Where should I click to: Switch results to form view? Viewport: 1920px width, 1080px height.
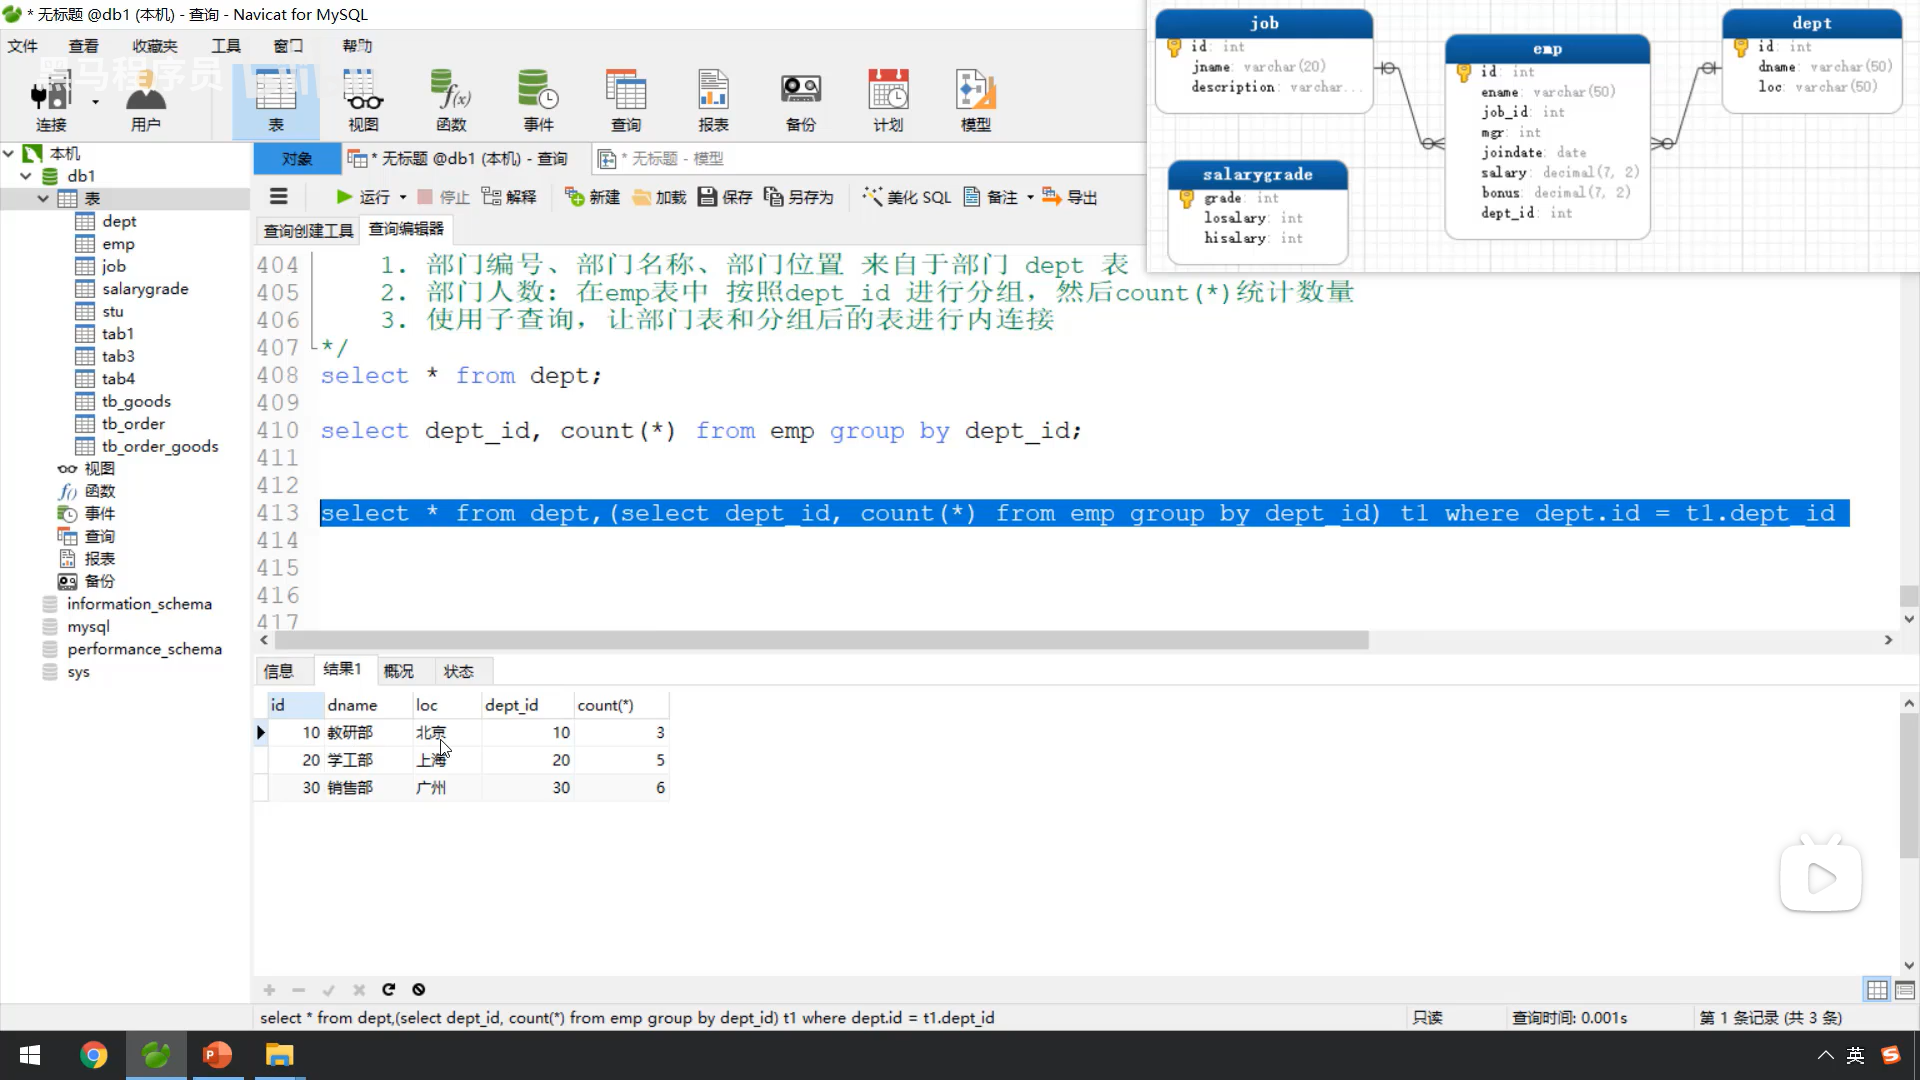1905,990
